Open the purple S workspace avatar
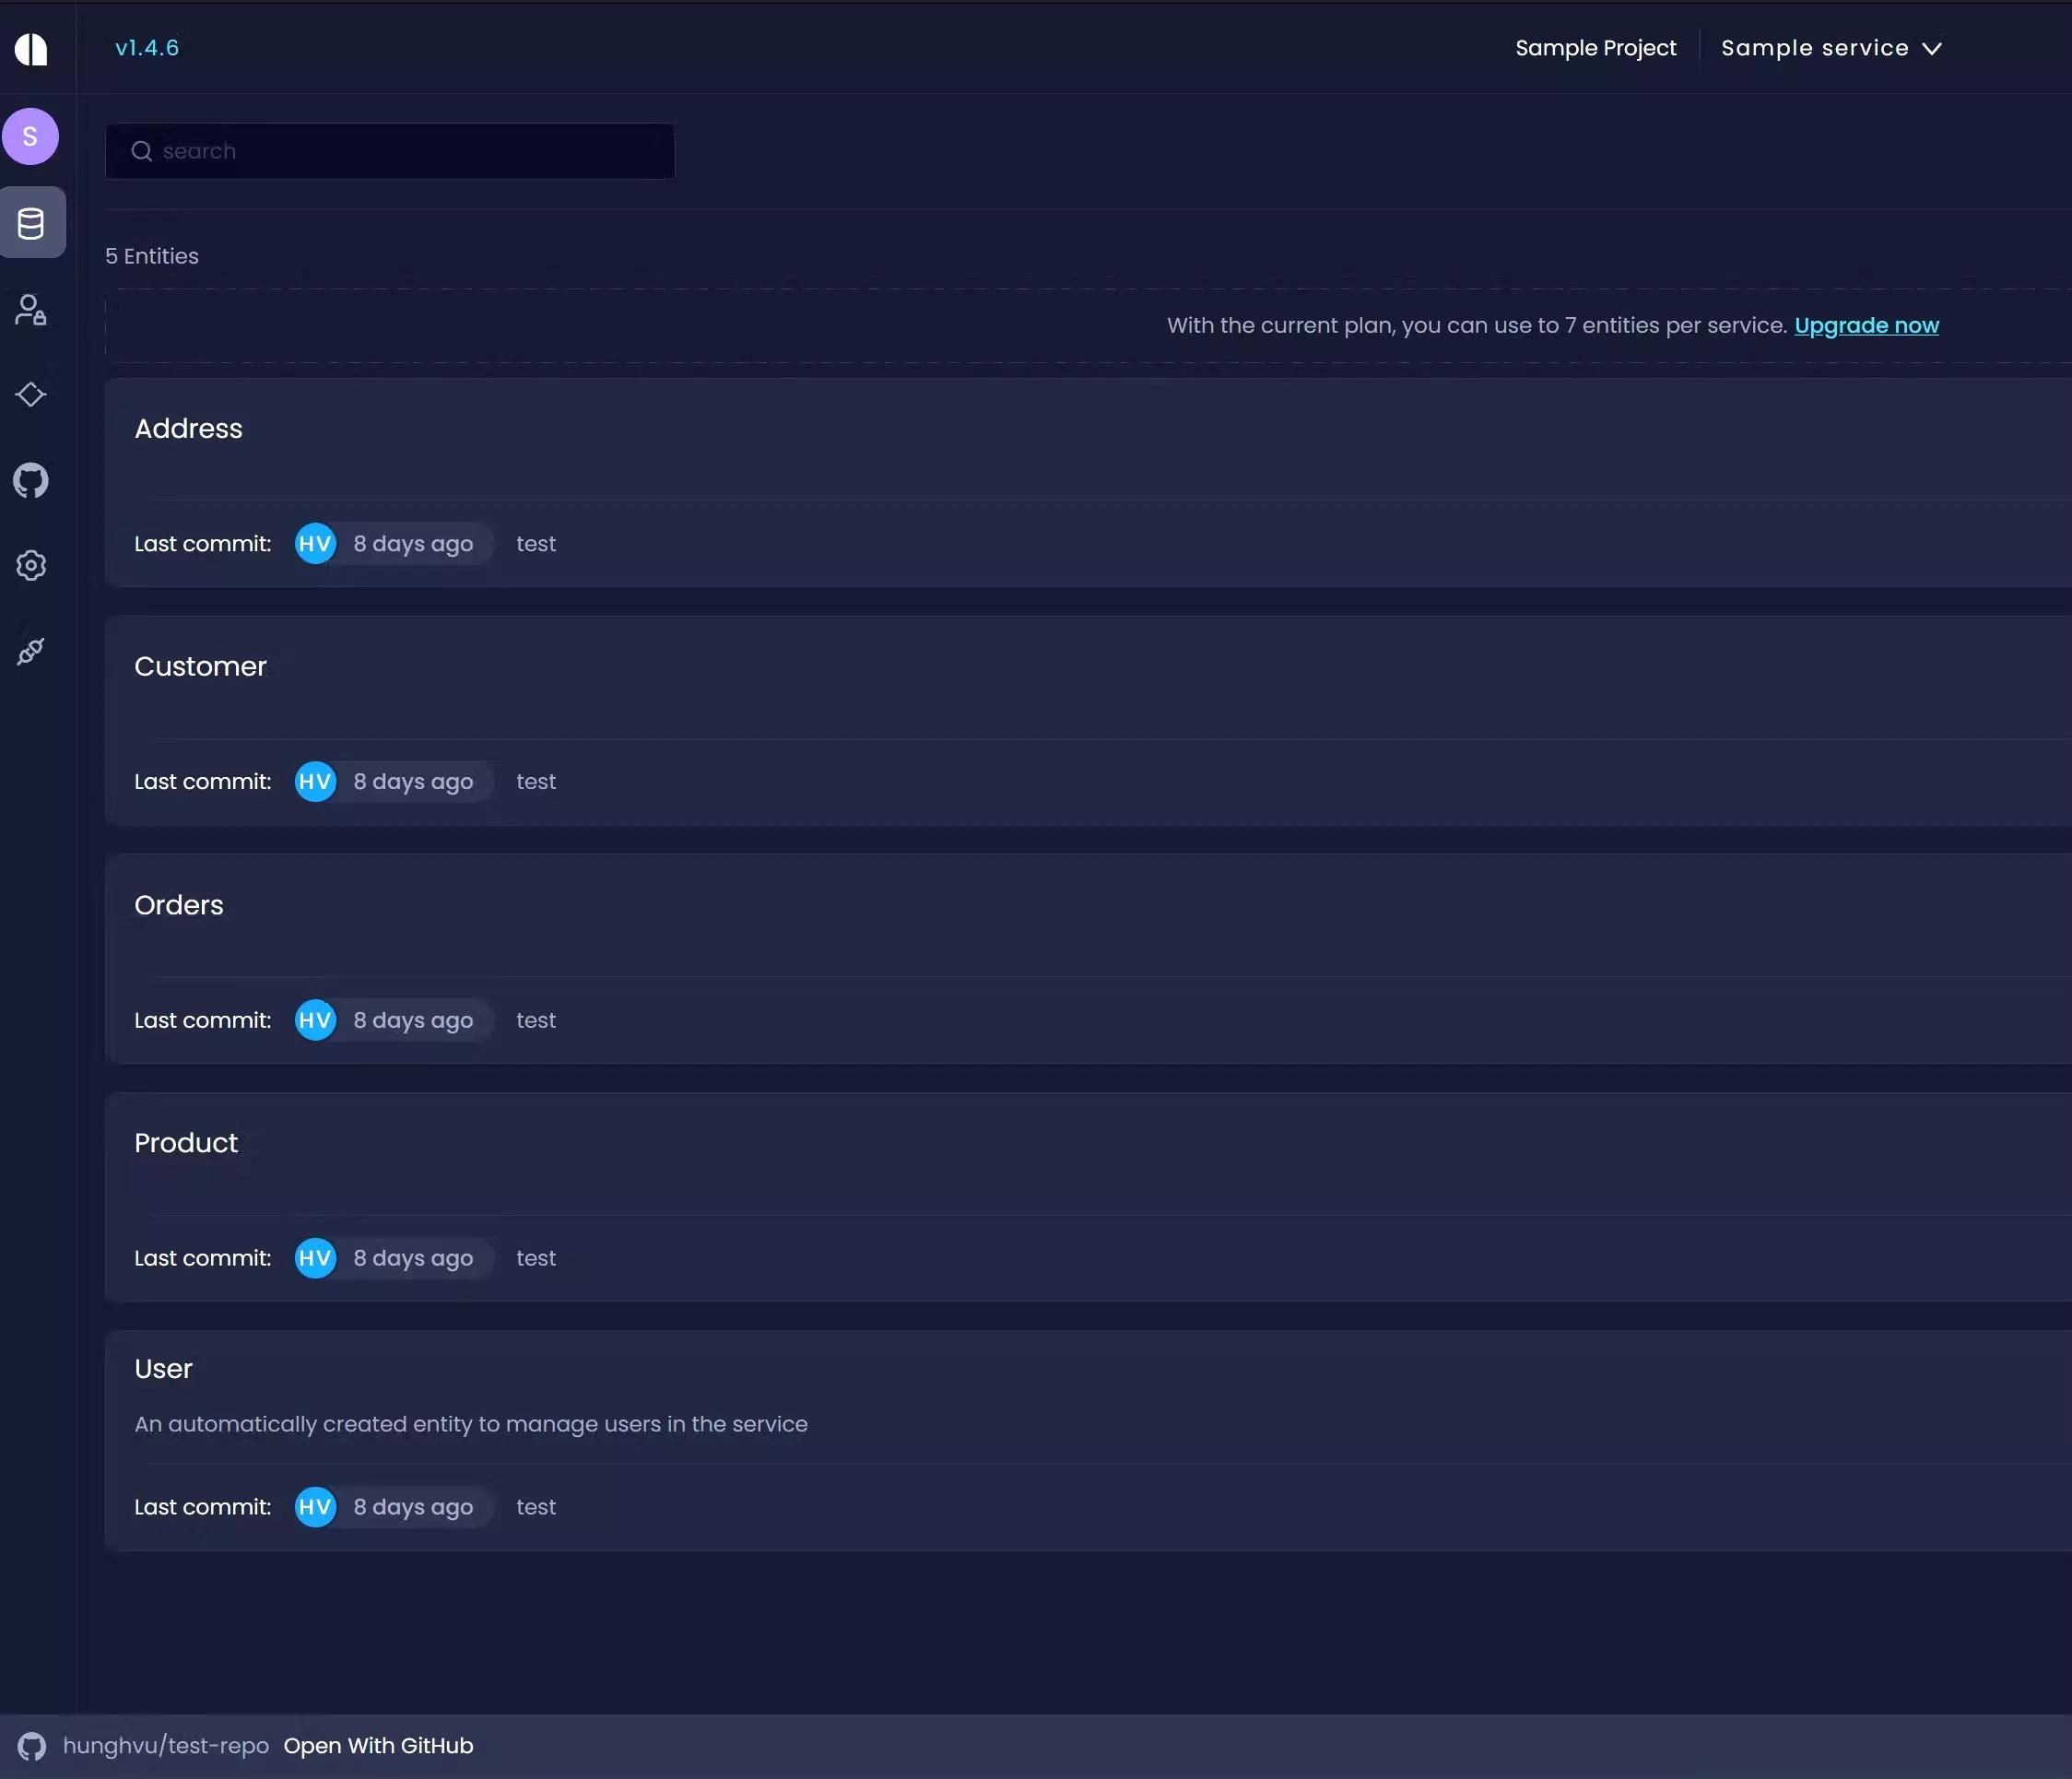 tap(31, 136)
